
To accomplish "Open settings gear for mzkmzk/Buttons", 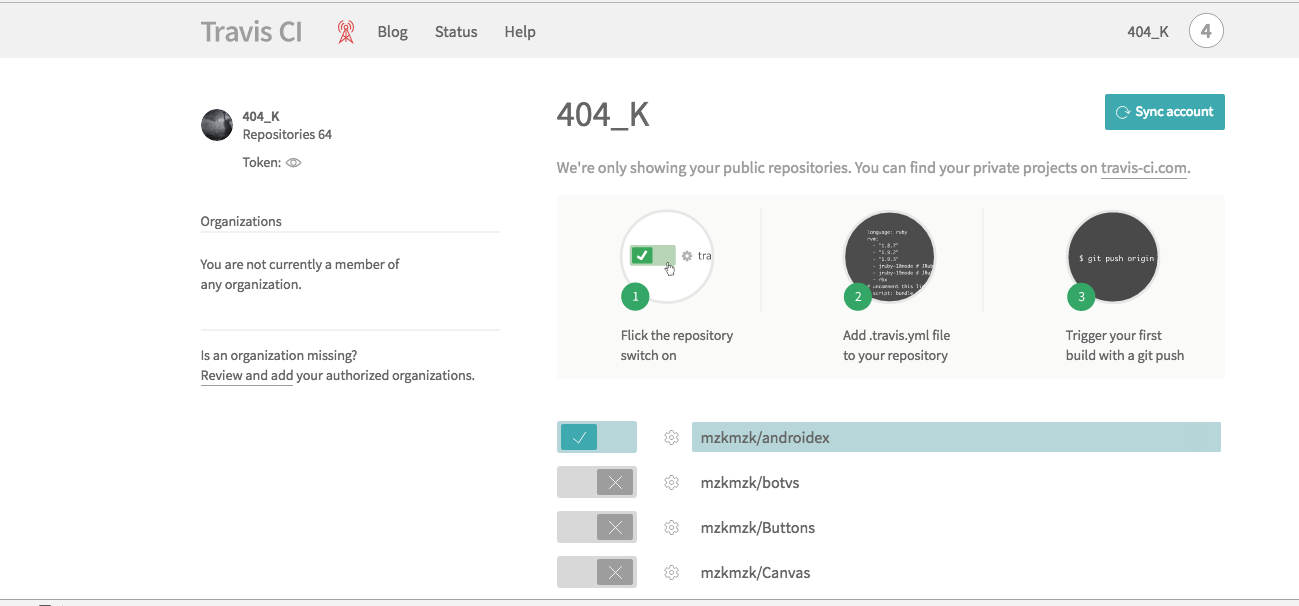I will pyautogui.click(x=672, y=528).
